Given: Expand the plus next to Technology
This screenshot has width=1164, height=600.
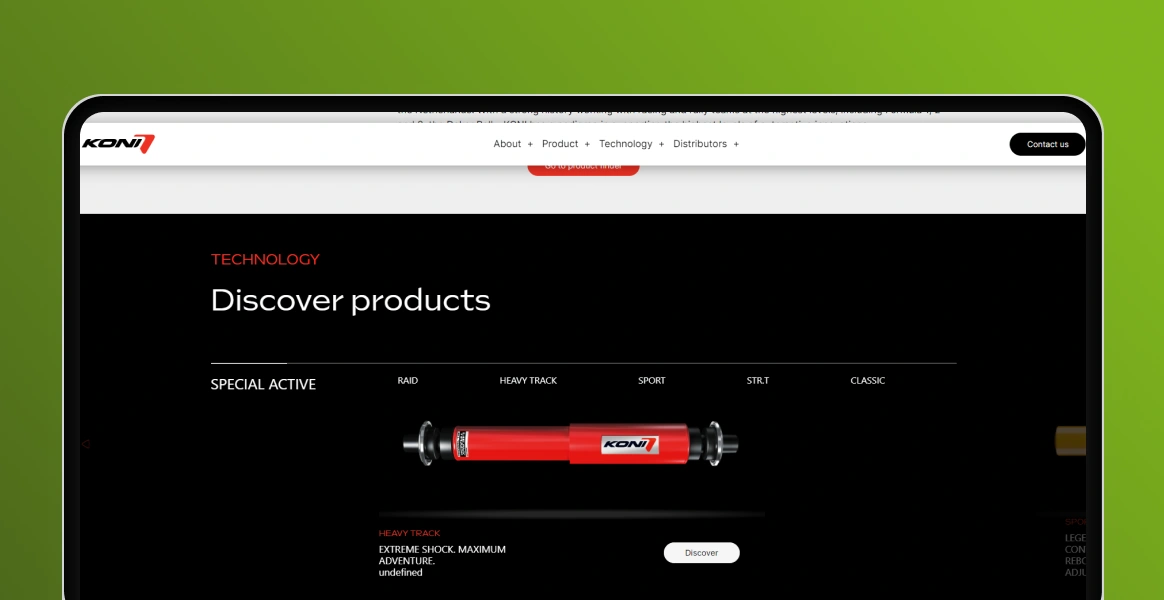Looking at the screenshot, I should pyautogui.click(x=661, y=144).
